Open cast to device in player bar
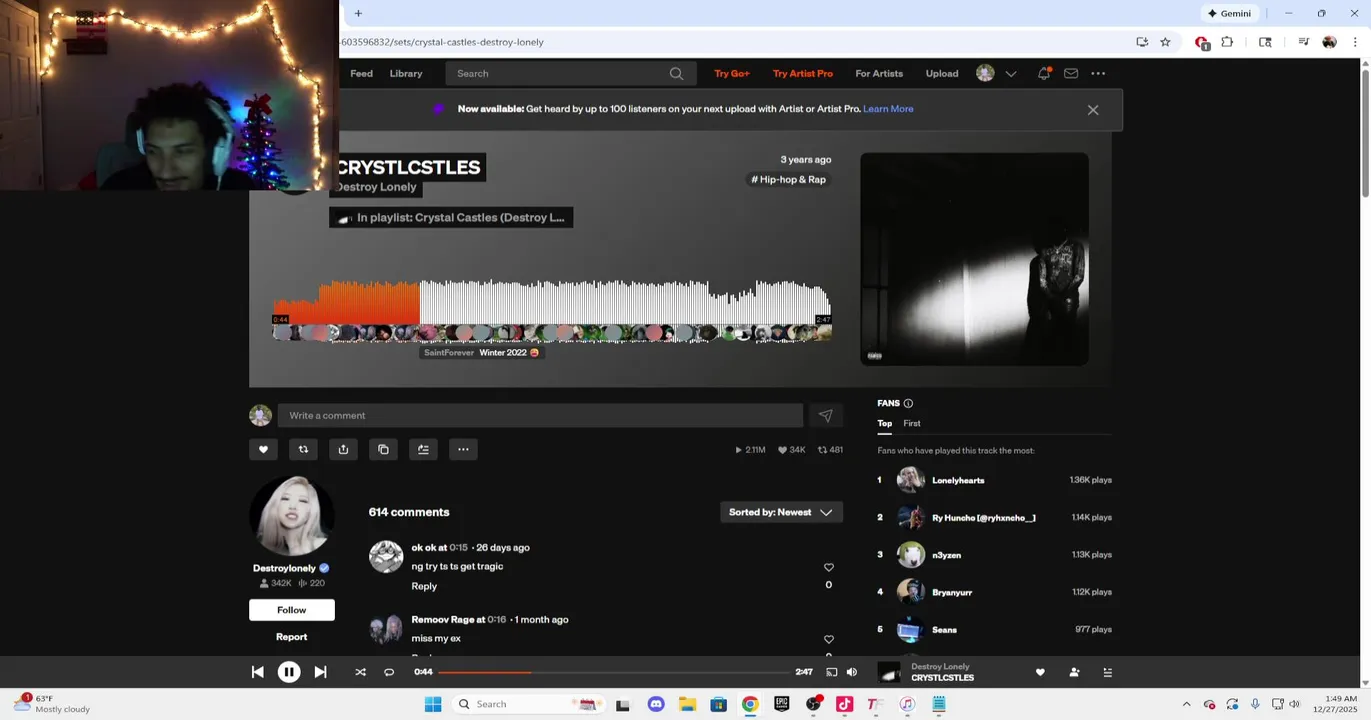Screen dimensions: 1371x720 click(x=831, y=673)
